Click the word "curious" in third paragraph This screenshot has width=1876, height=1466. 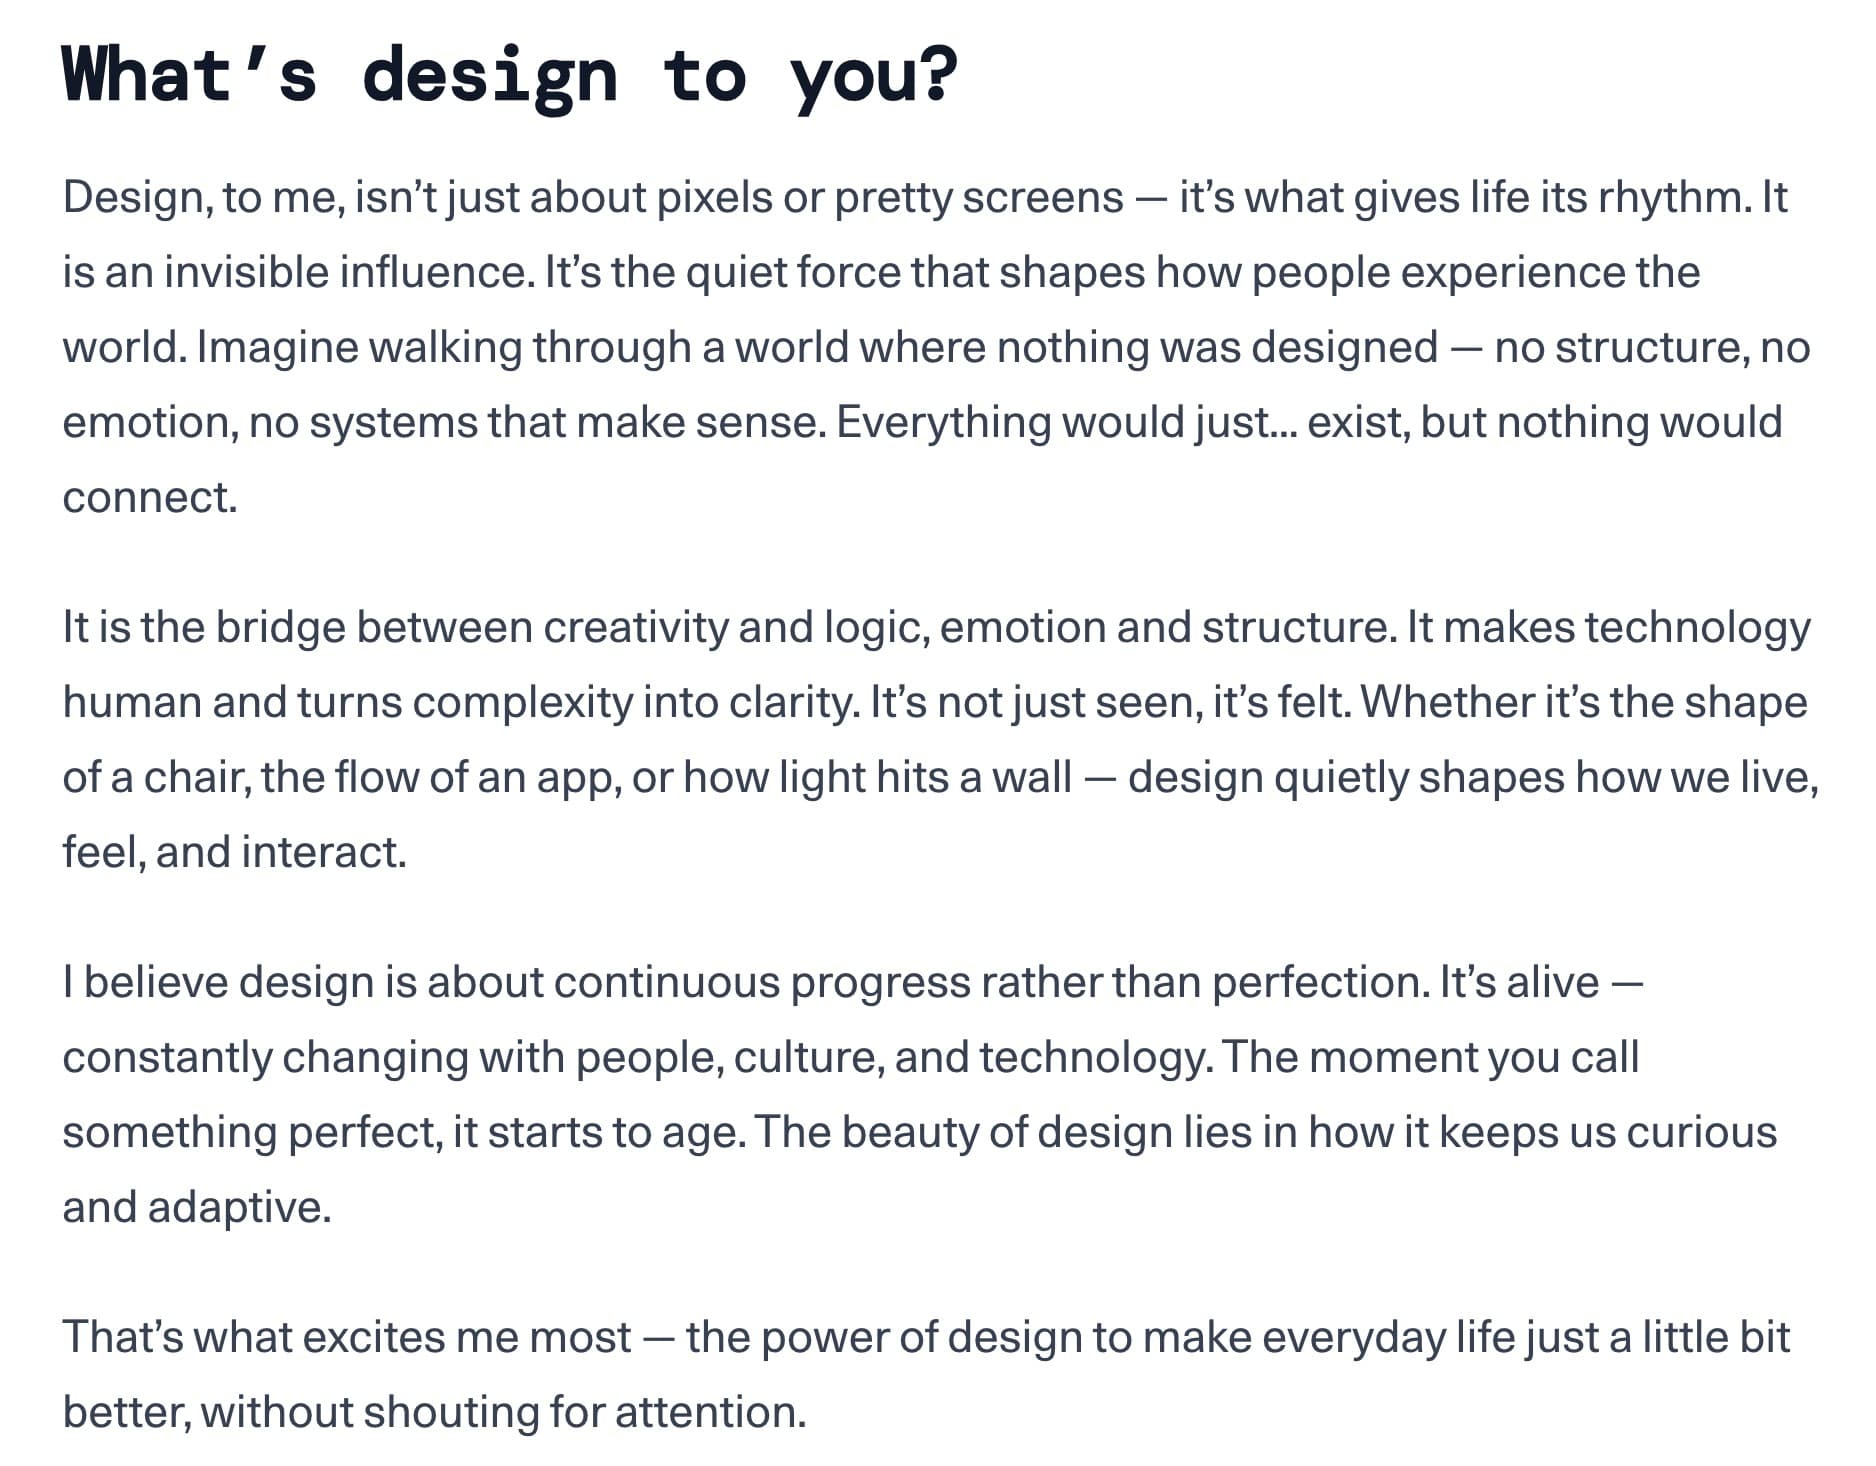click(1702, 1133)
